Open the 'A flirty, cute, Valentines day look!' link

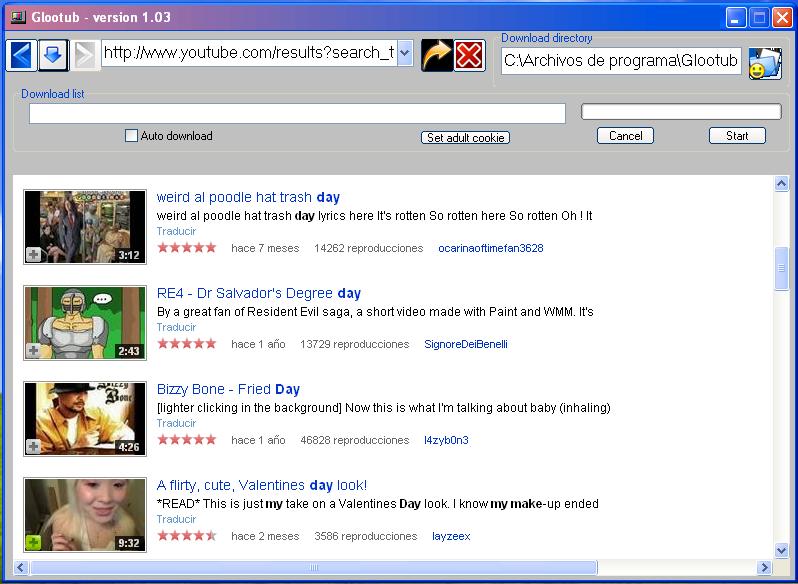tap(262, 485)
